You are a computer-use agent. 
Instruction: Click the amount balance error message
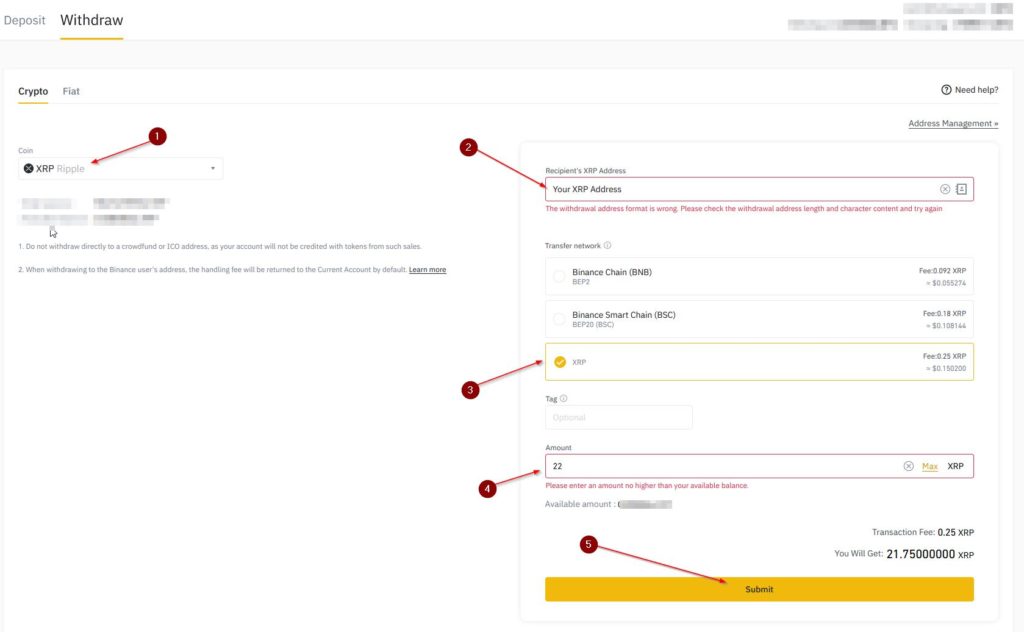click(x=647, y=486)
